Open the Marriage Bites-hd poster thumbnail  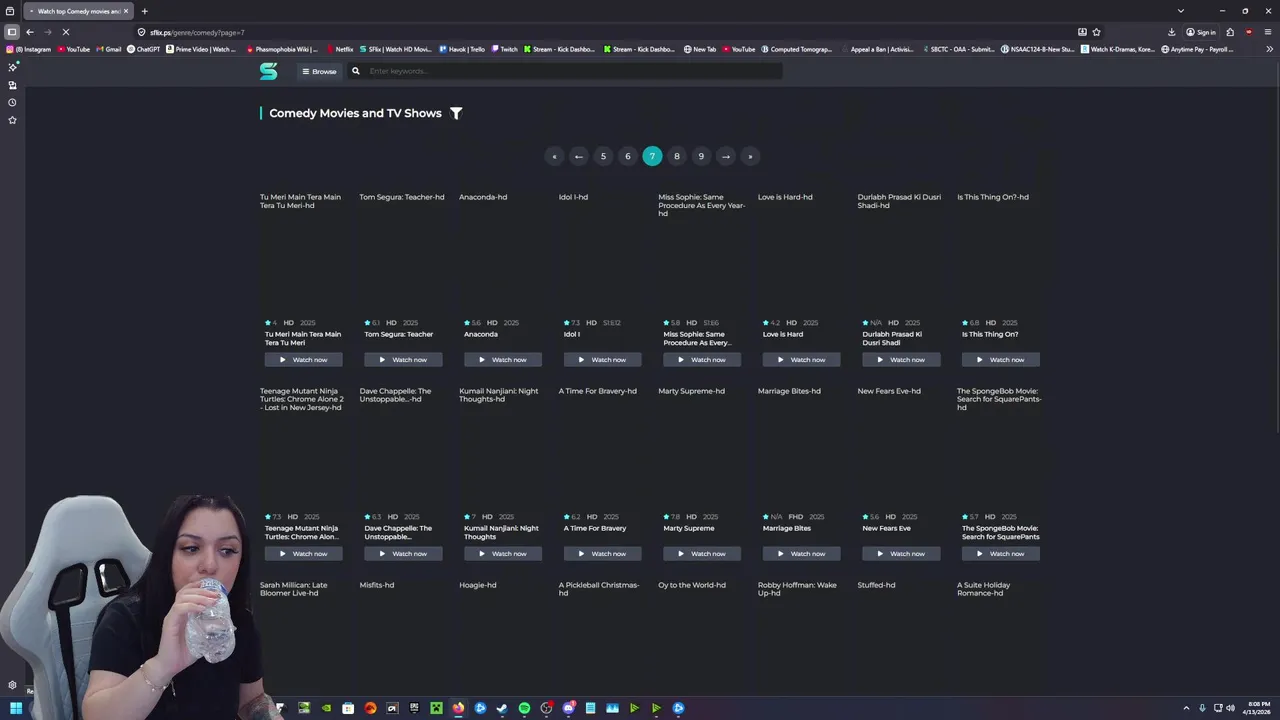(801, 449)
